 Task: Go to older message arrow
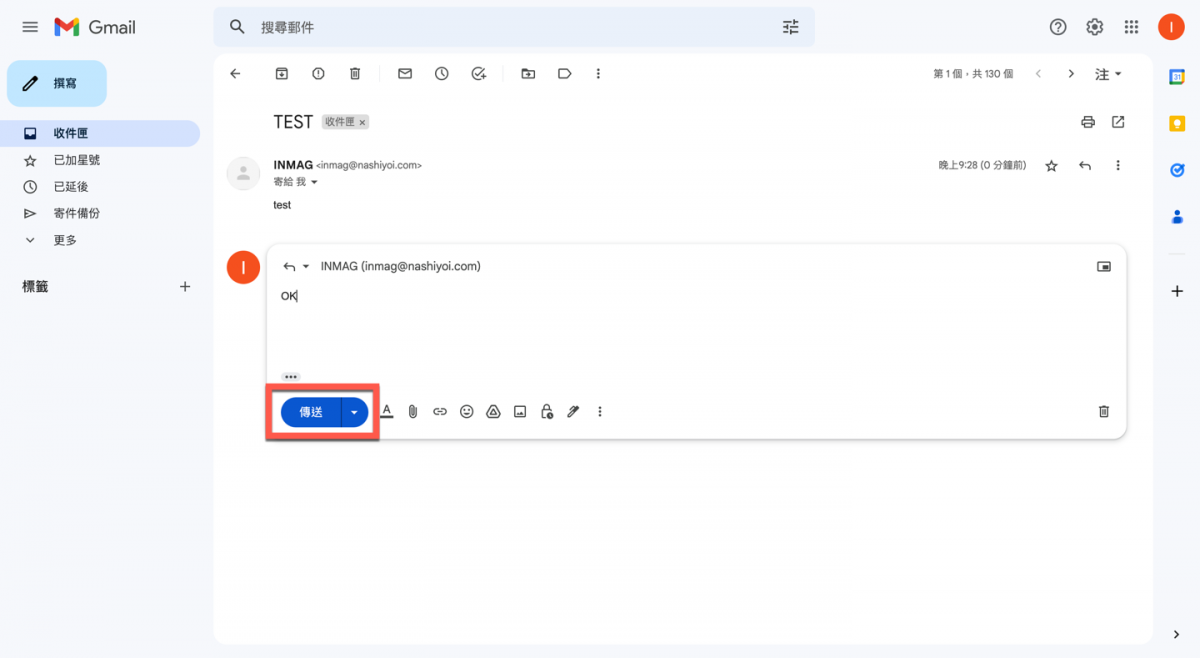(1071, 74)
